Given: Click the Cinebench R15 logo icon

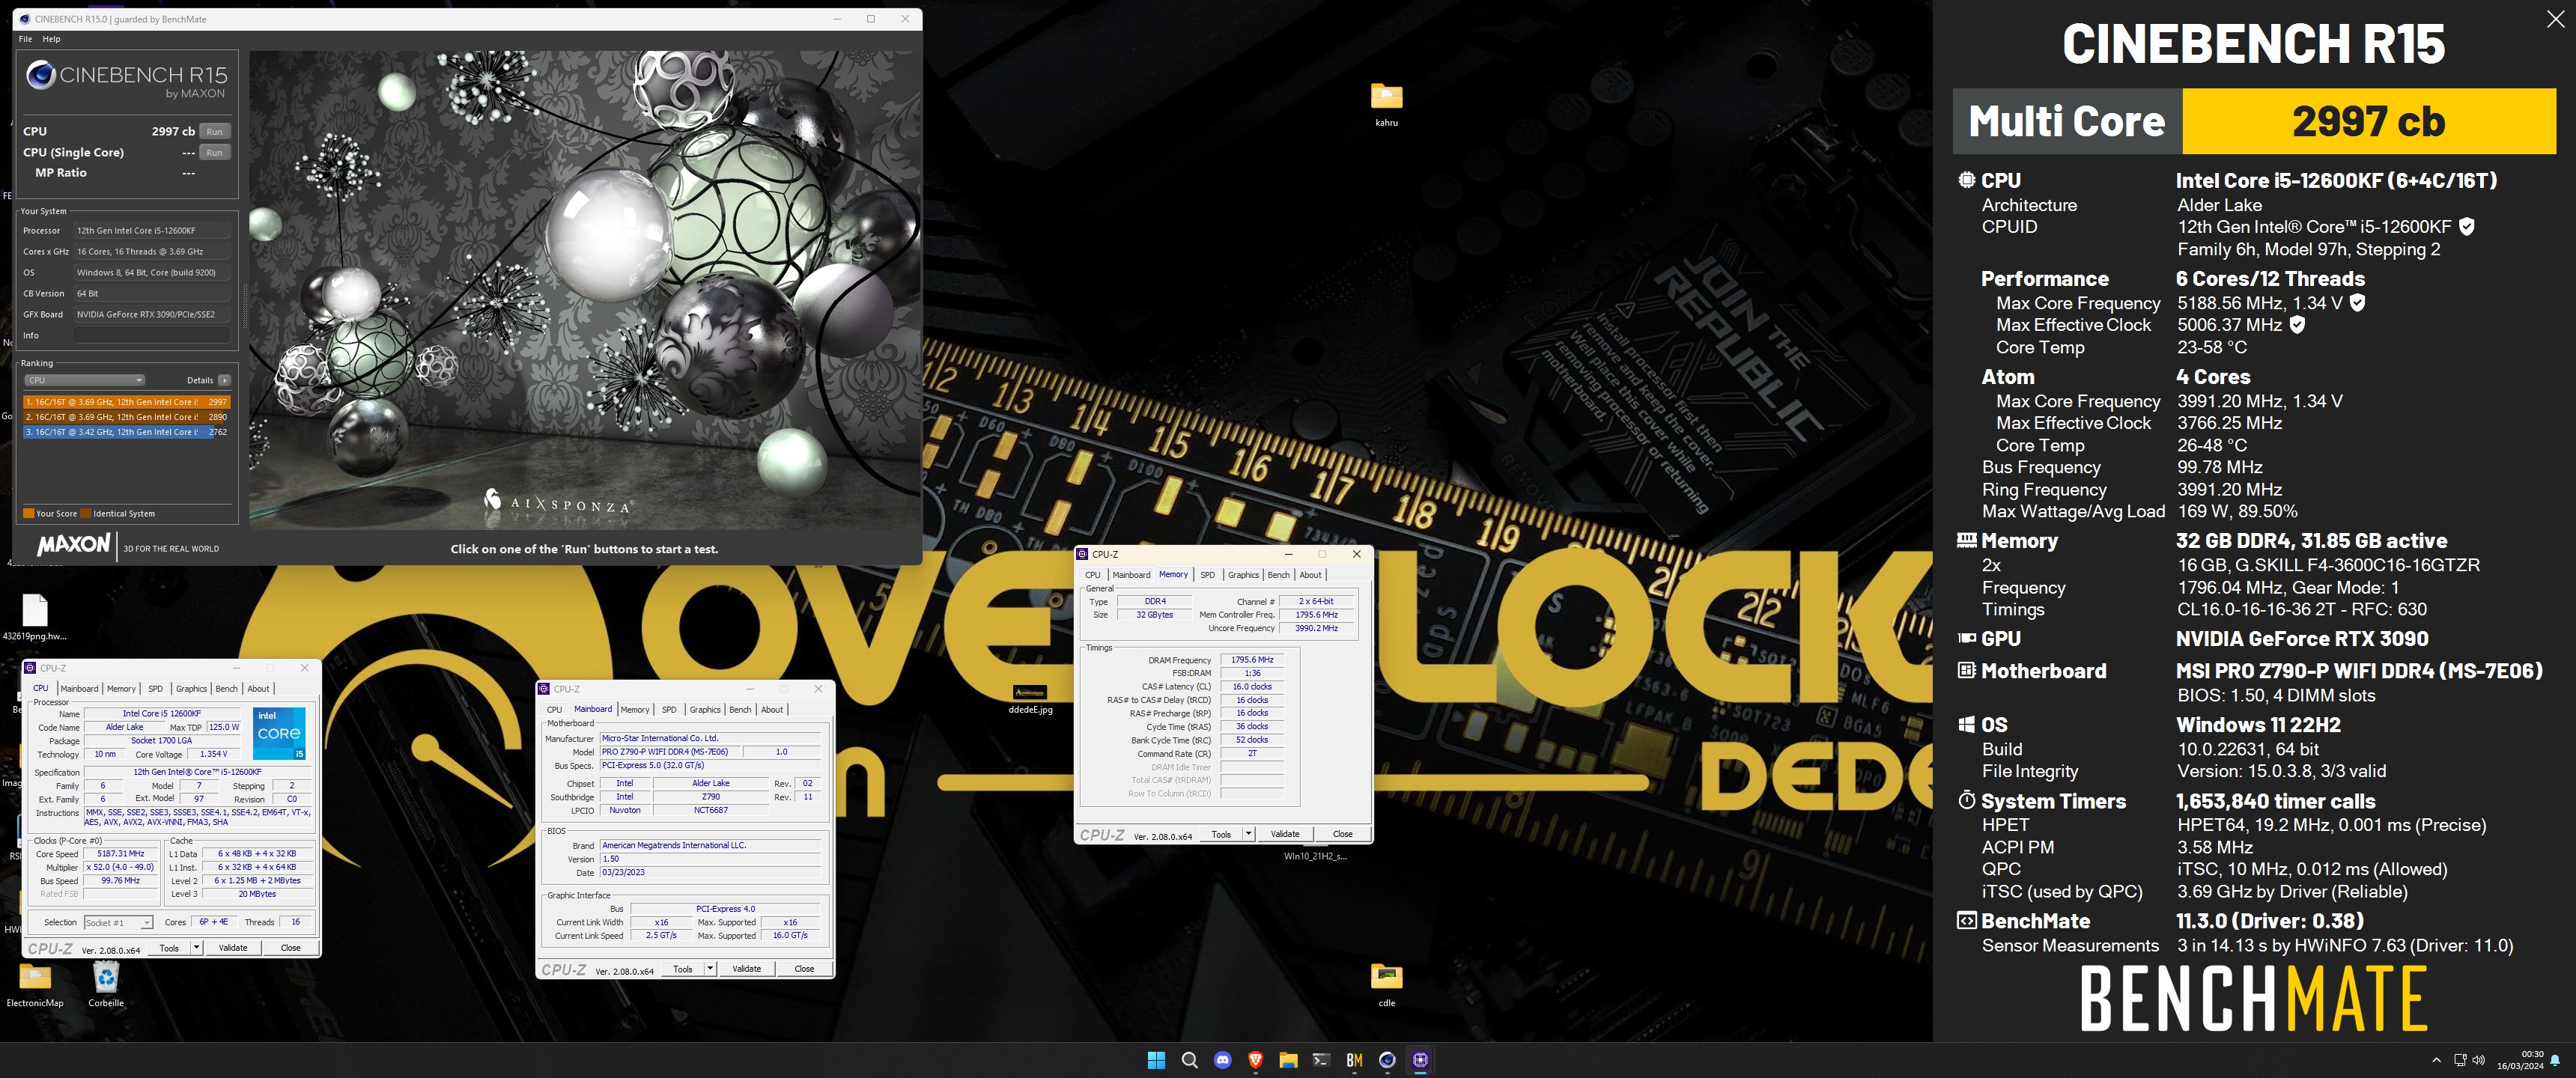Looking at the screenshot, I should (x=41, y=75).
